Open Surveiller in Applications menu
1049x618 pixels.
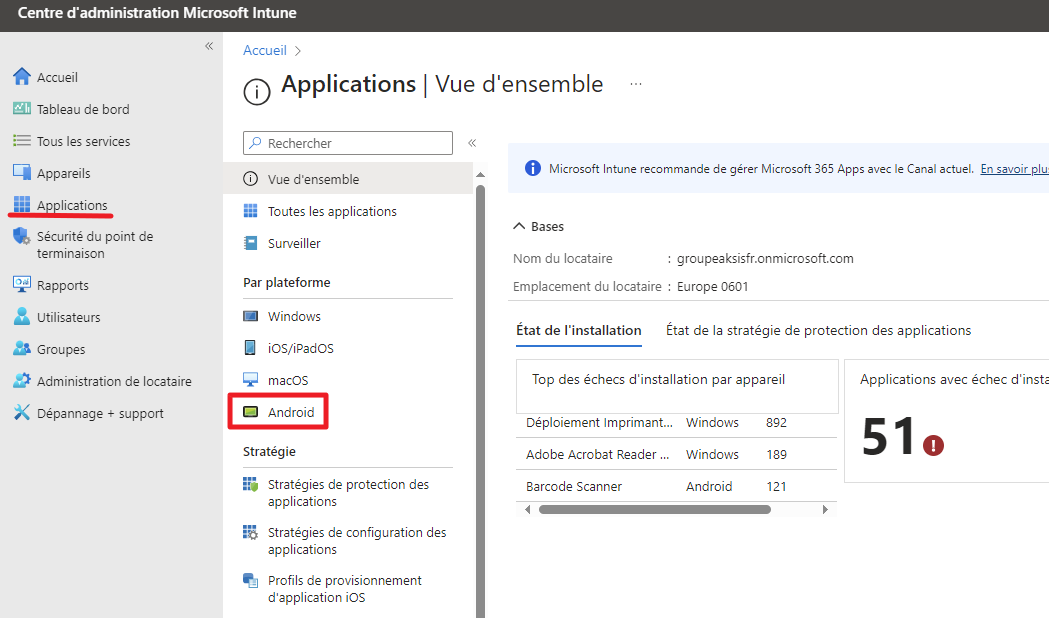point(294,243)
